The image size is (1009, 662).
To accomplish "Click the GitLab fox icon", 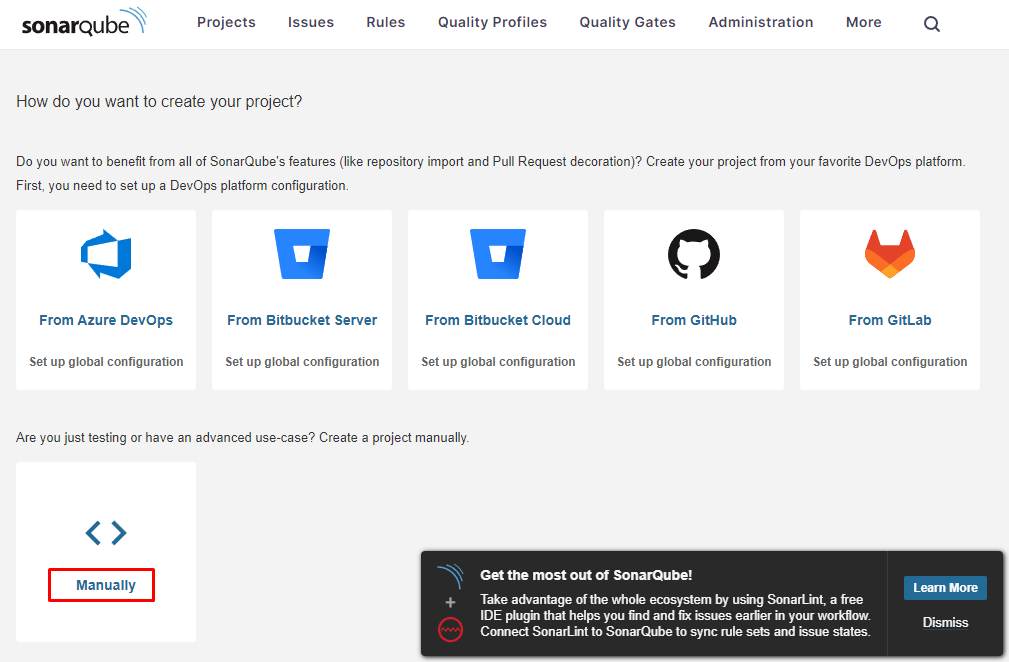I will coord(890,254).
